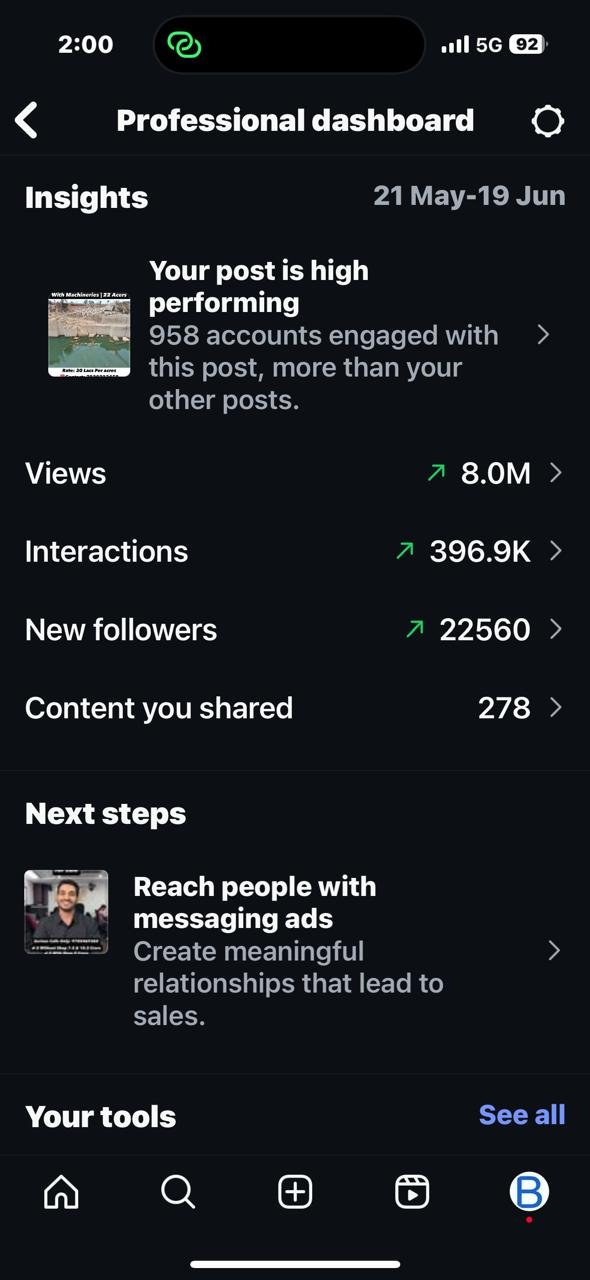Open the Views 8.0M row
This screenshot has height=1280, width=590.
(x=295, y=473)
